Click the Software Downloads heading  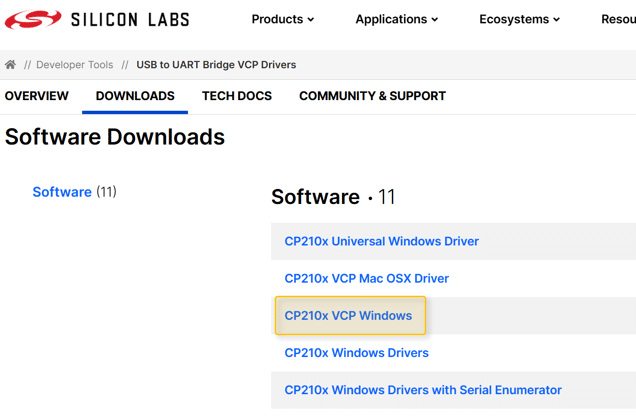tap(115, 137)
